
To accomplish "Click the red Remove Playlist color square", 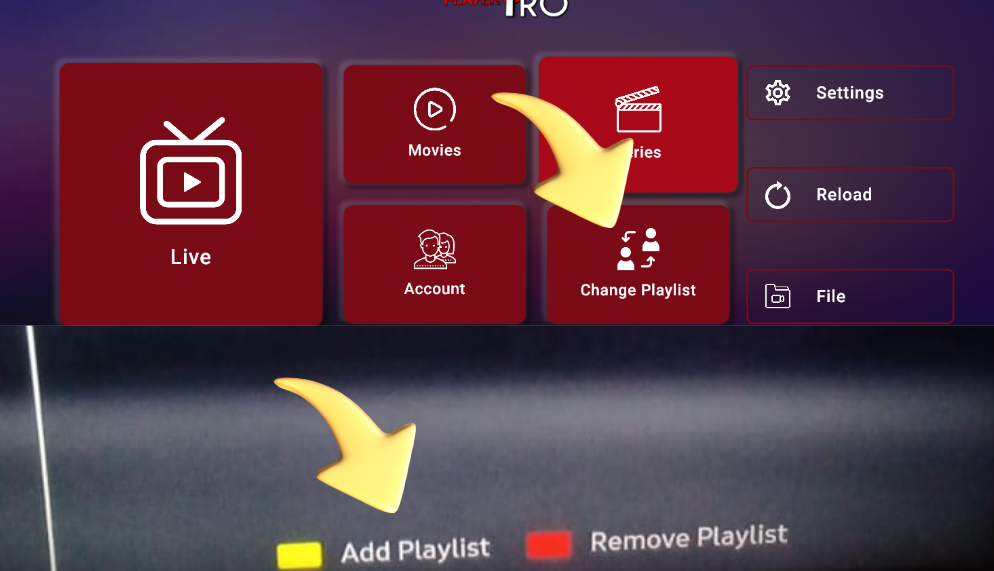I will pyautogui.click(x=548, y=545).
